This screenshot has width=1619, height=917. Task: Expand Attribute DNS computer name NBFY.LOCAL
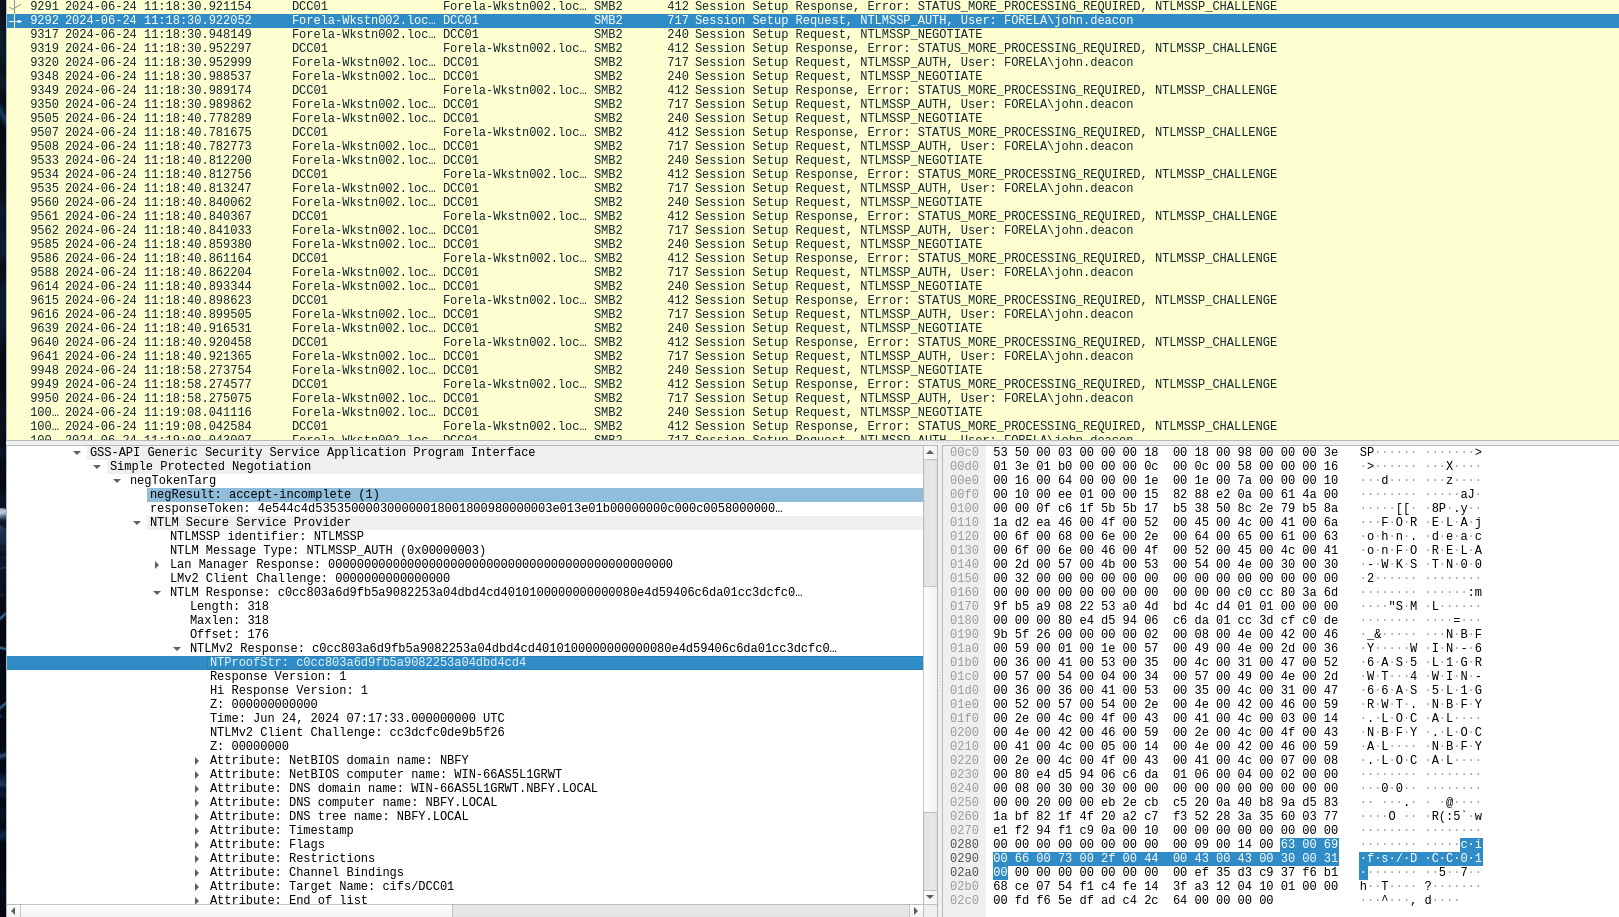point(197,803)
